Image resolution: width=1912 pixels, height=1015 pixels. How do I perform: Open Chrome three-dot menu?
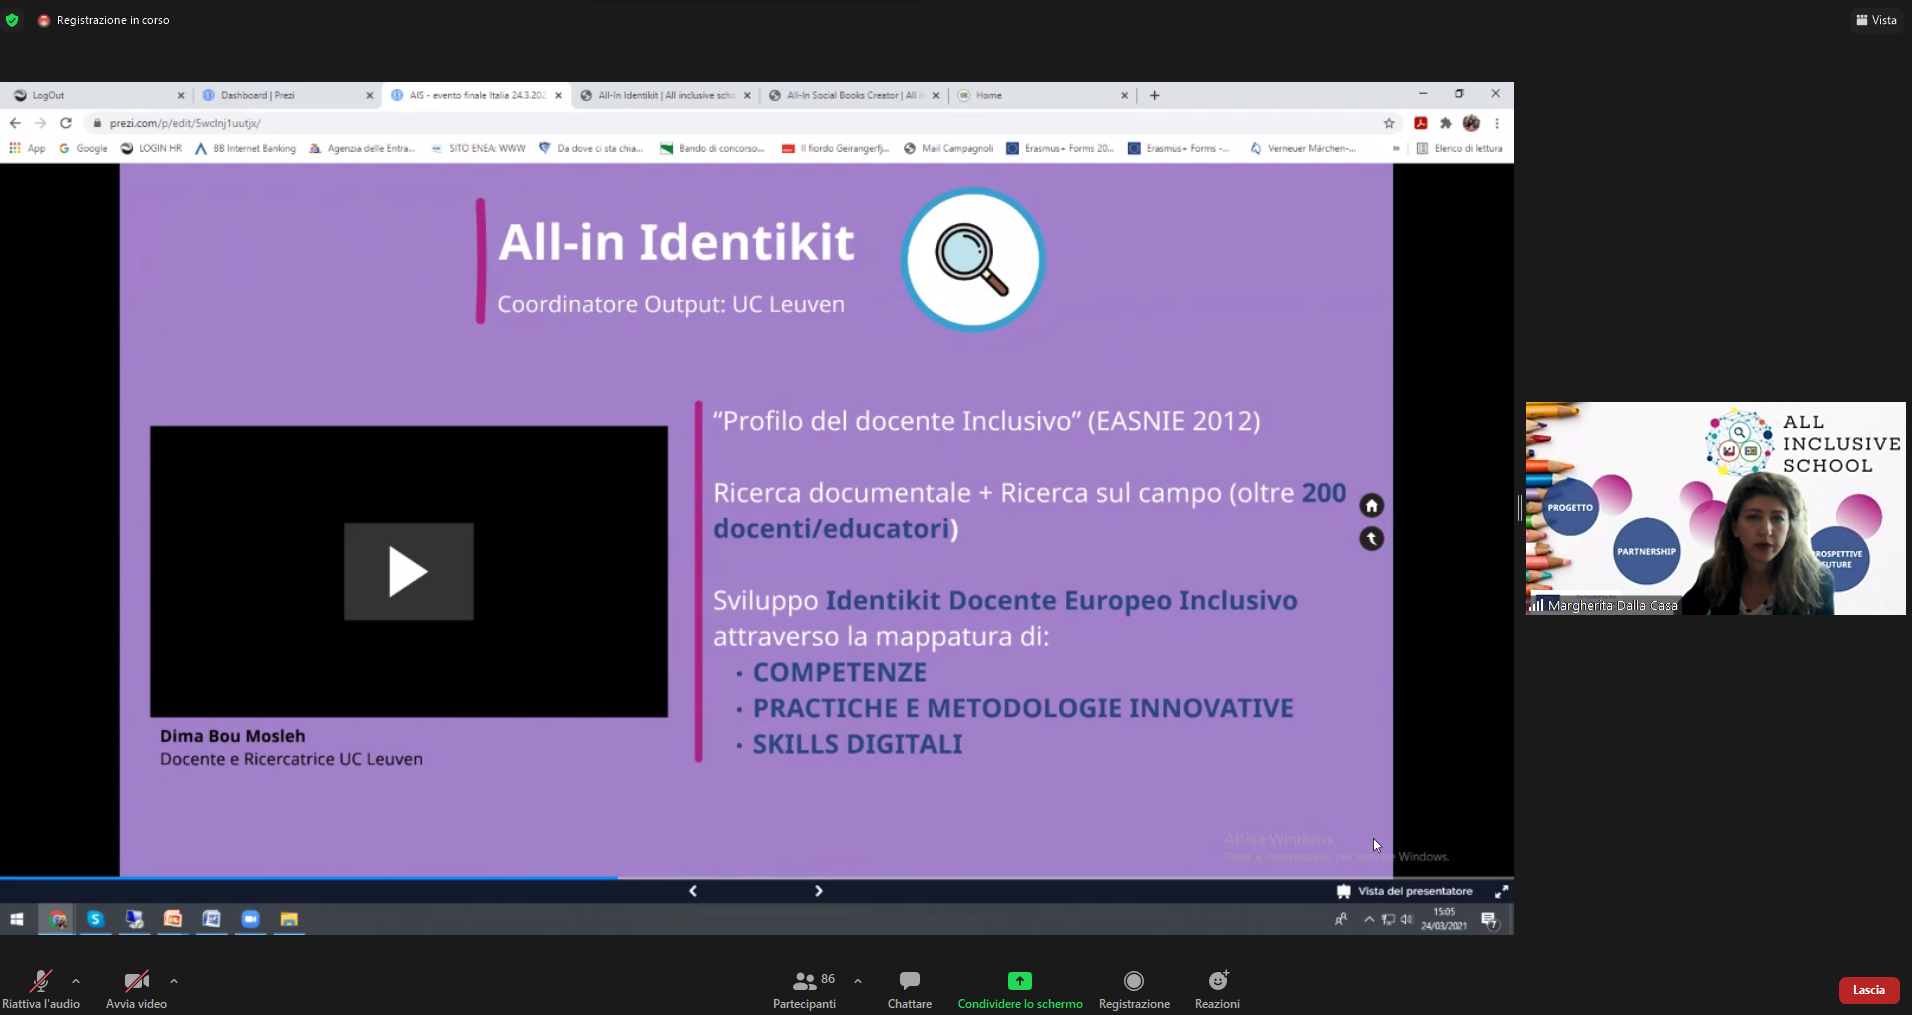click(x=1497, y=123)
